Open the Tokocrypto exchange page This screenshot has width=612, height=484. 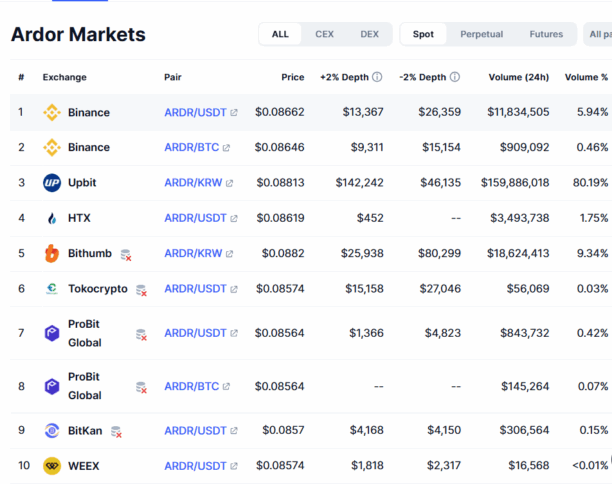[x=98, y=289]
